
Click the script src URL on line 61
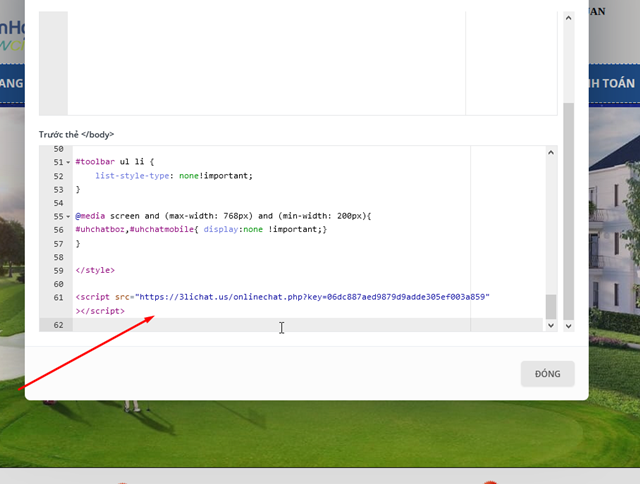(x=314, y=297)
